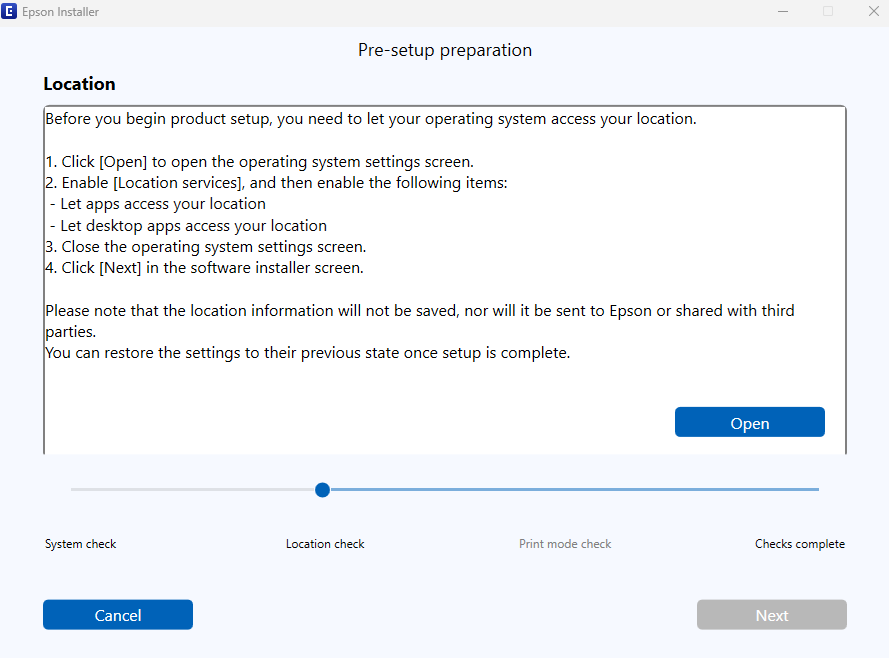The image size is (889, 658).
Task: Click the line '1. Click [Open] to open the operating system settings screen.'
Action: (260, 162)
